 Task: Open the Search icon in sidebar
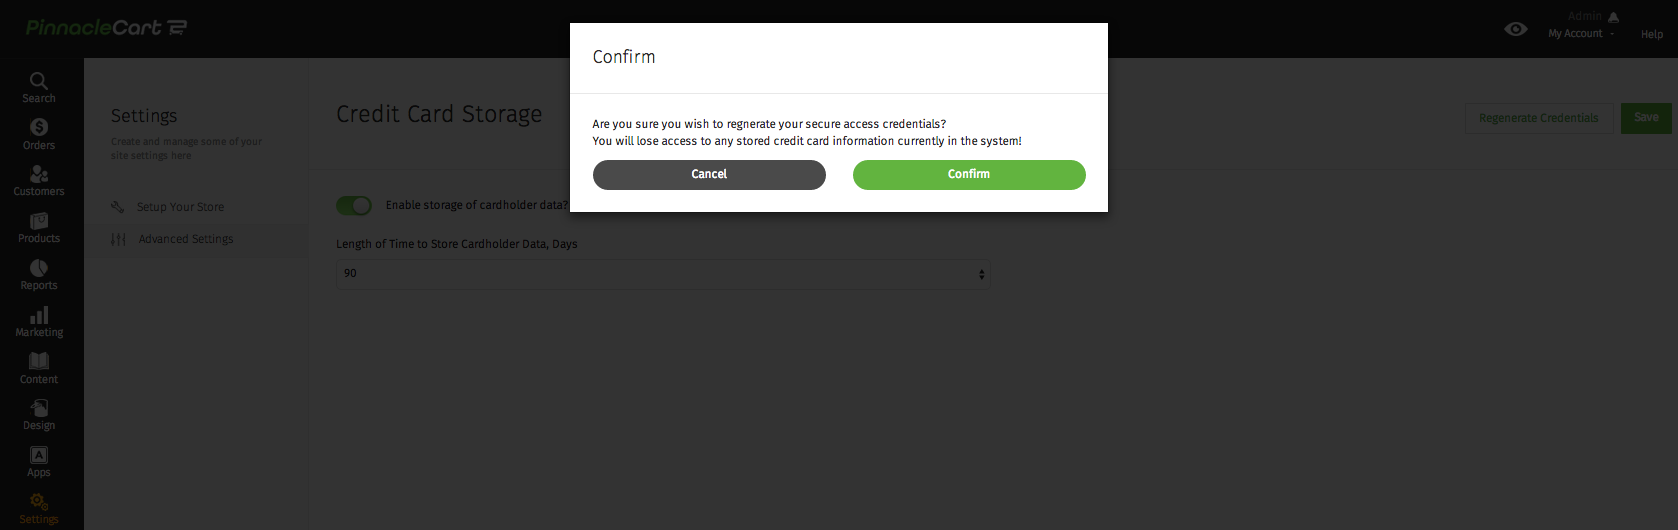point(39,80)
